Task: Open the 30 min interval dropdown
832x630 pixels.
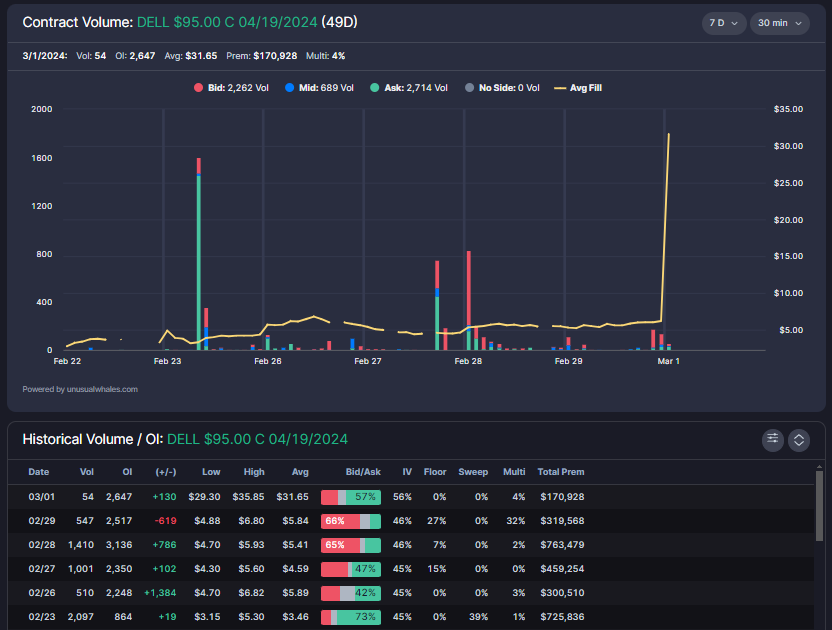Action: tap(779, 22)
